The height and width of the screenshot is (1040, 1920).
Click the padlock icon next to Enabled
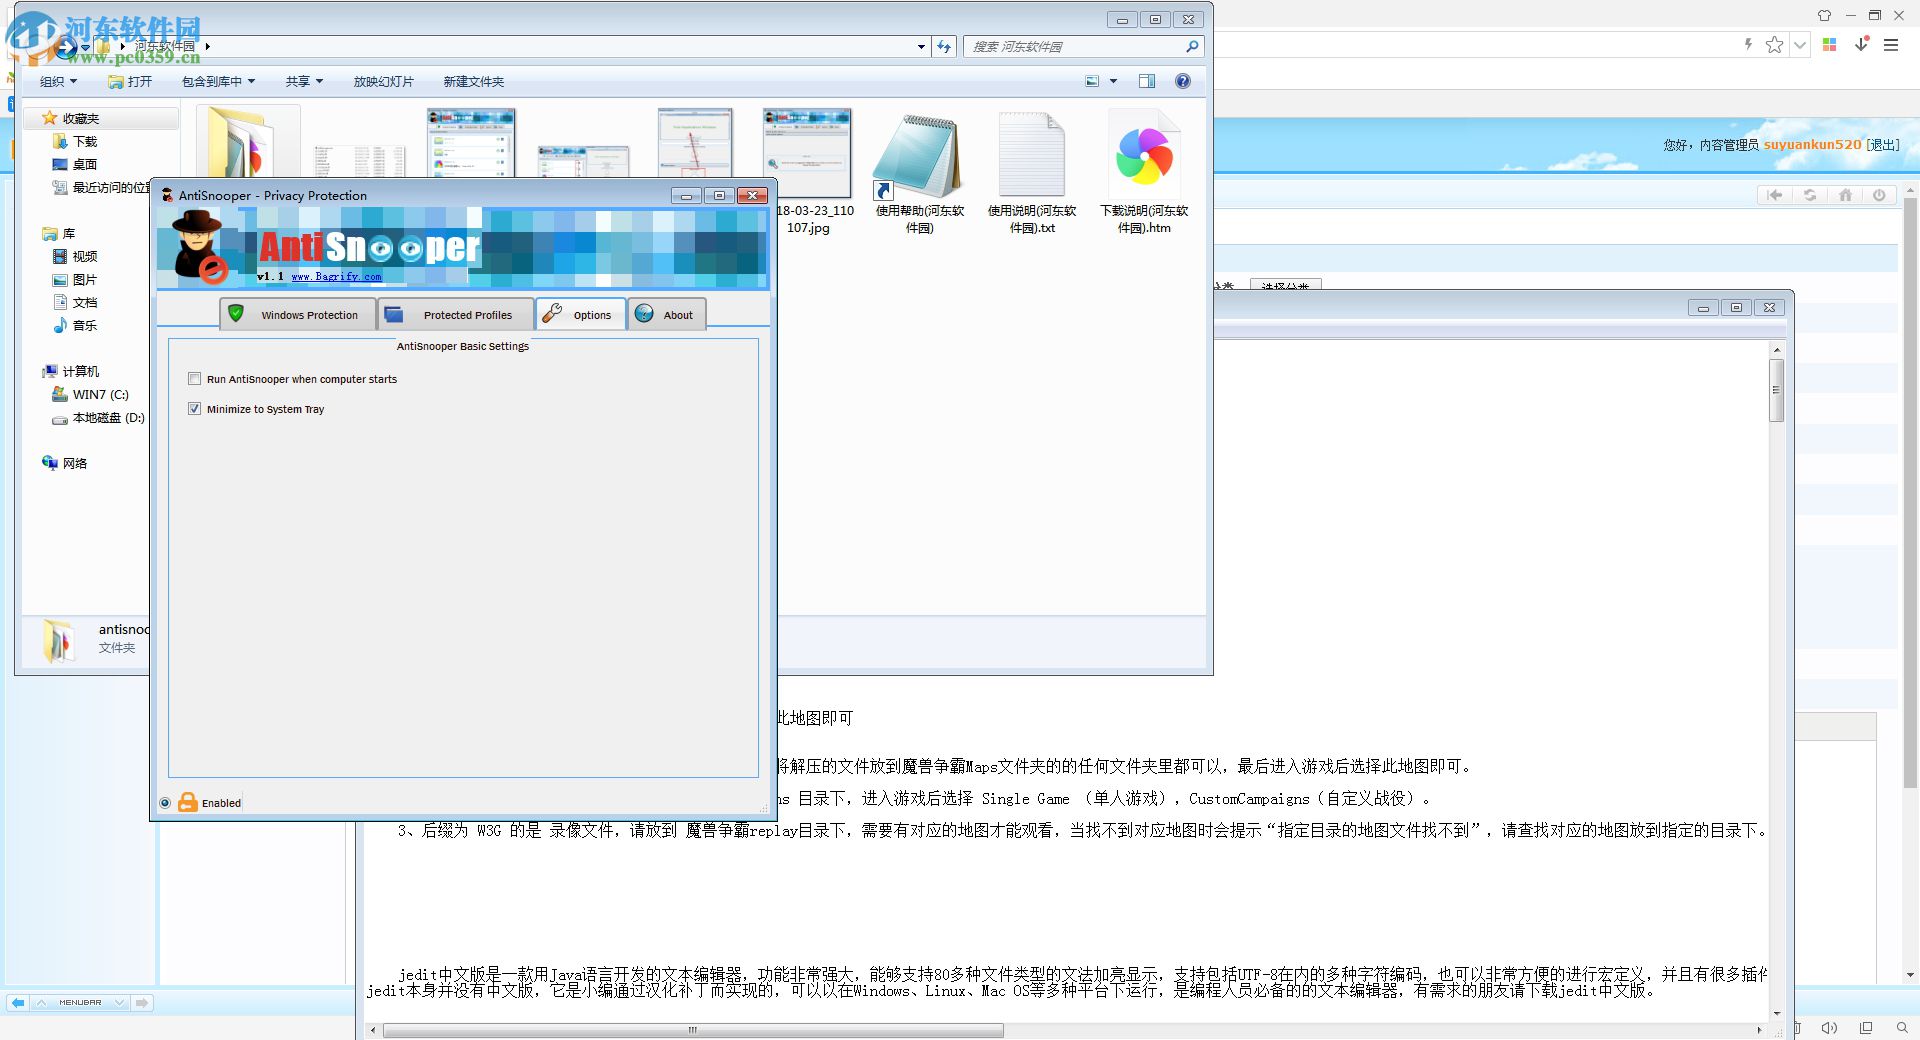click(x=188, y=802)
